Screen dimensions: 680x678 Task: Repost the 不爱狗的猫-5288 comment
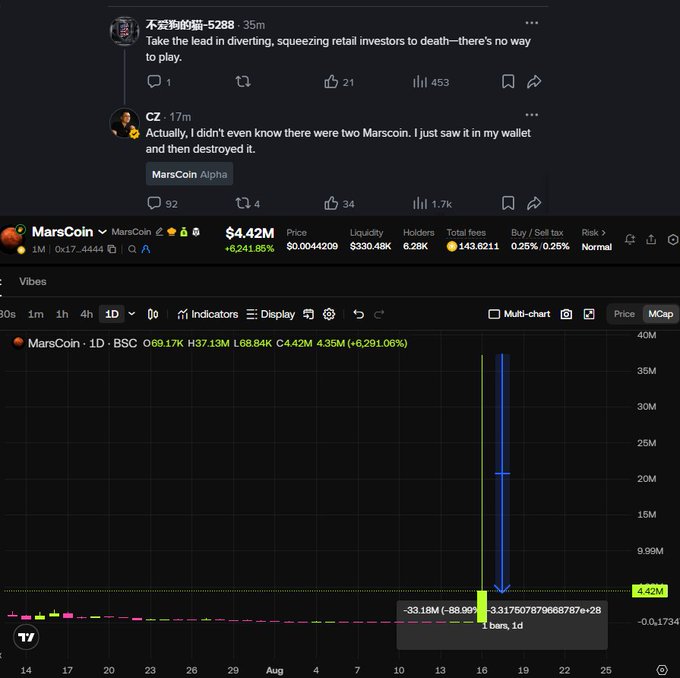coord(243,81)
